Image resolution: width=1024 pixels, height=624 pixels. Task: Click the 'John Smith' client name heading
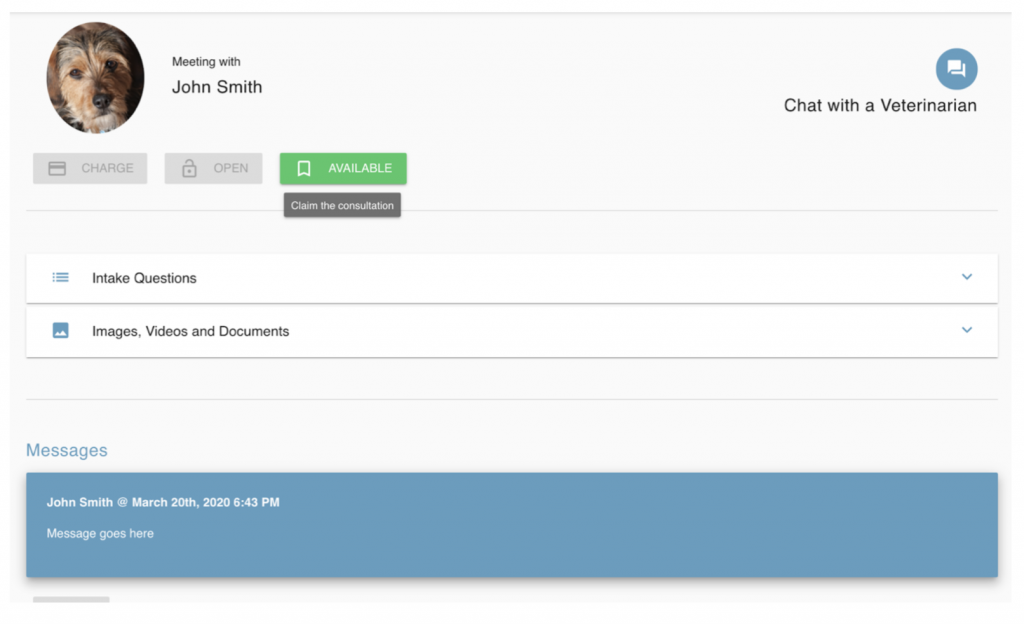pos(217,87)
